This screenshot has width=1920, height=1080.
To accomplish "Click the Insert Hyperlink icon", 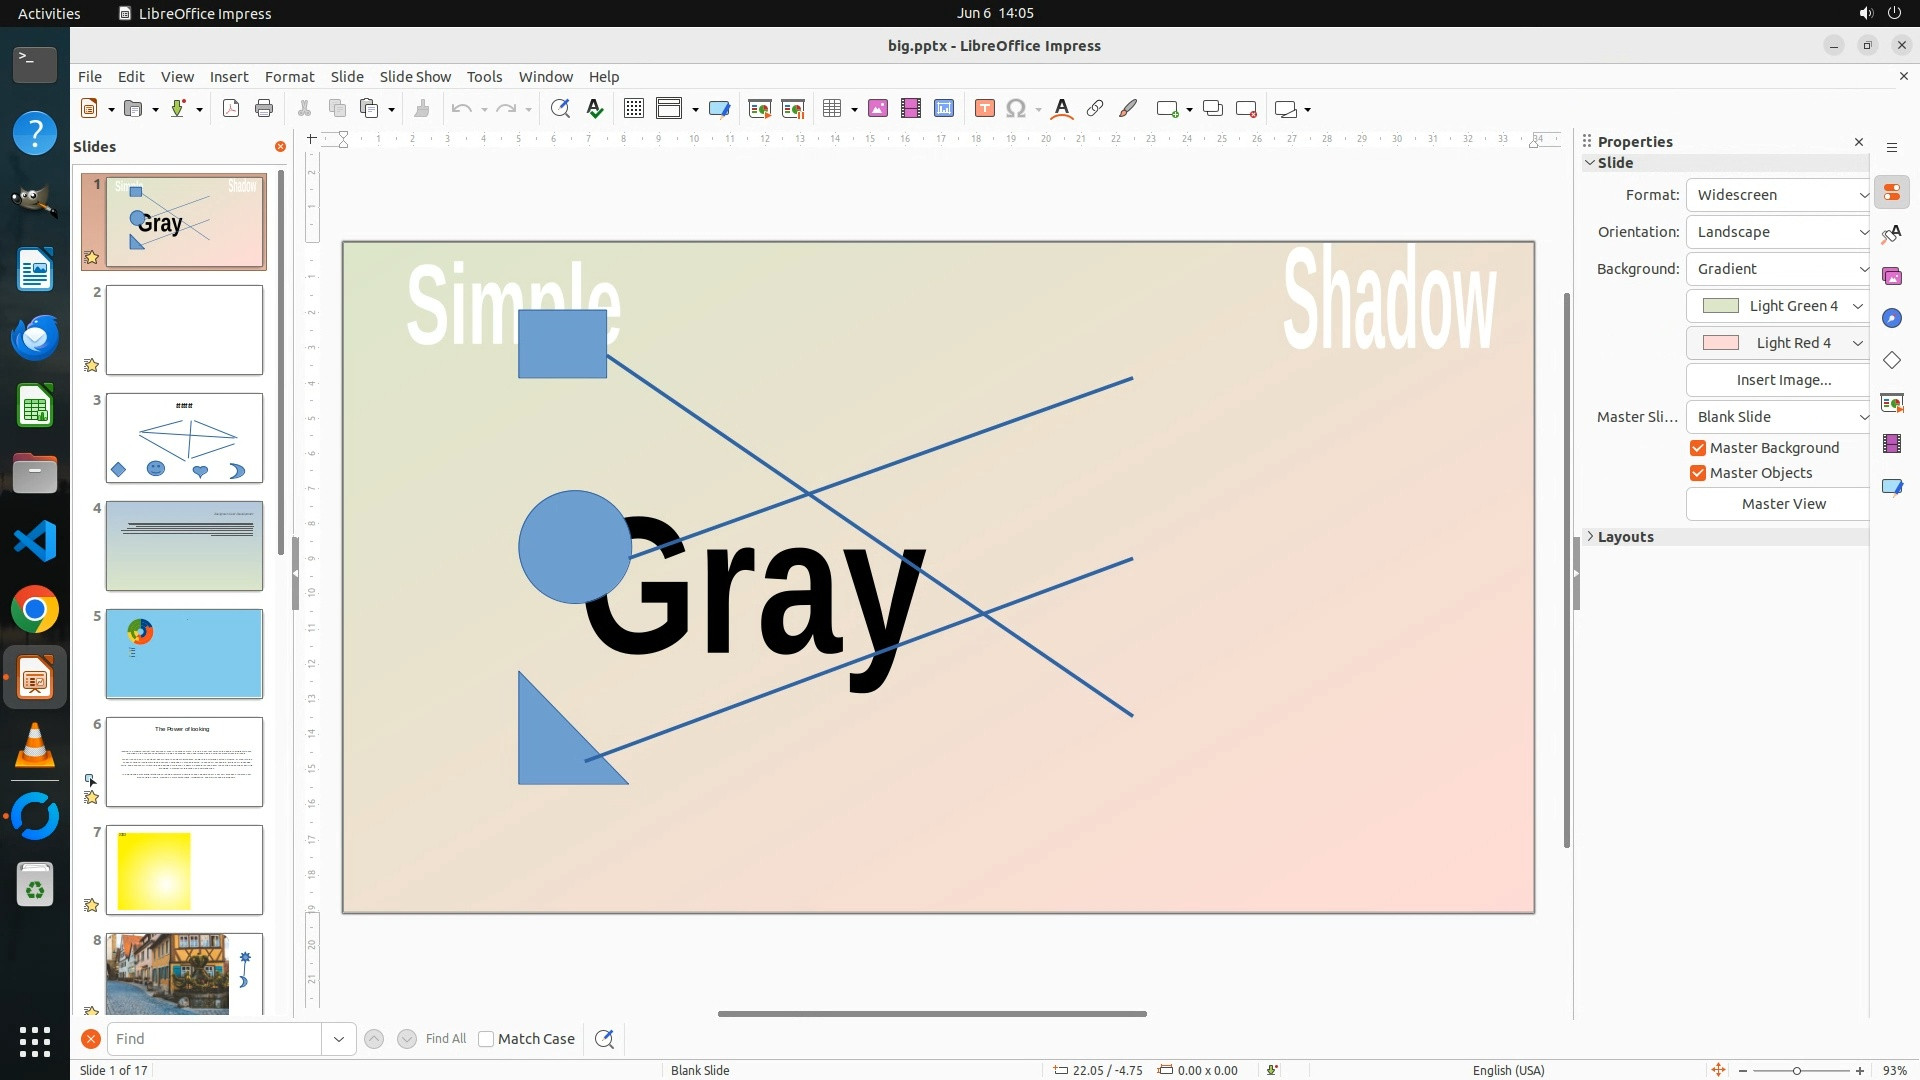I will tap(1095, 109).
